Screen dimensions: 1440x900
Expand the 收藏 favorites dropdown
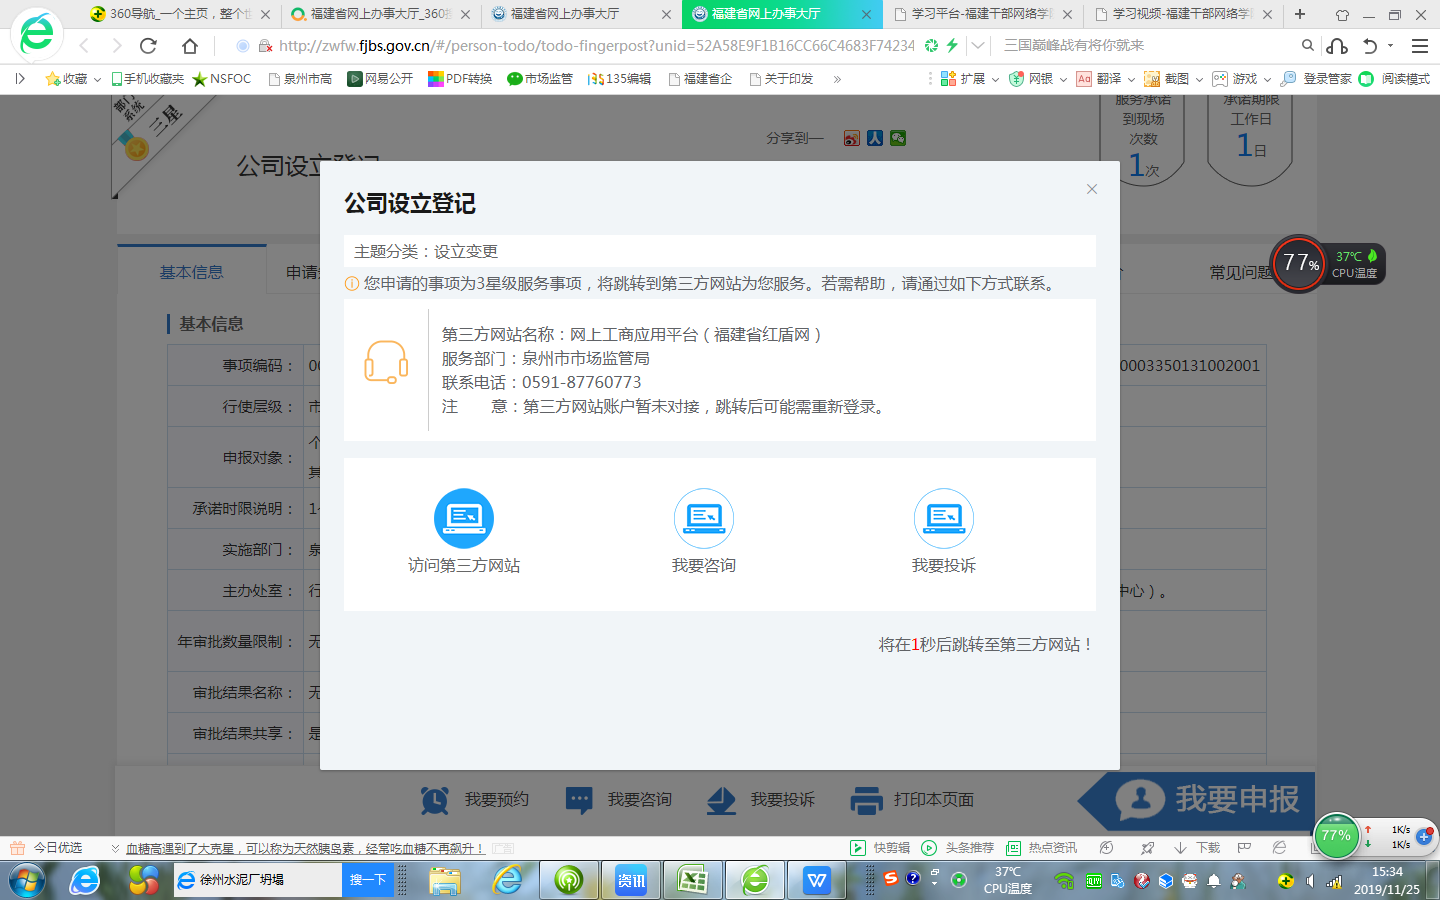click(97, 79)
